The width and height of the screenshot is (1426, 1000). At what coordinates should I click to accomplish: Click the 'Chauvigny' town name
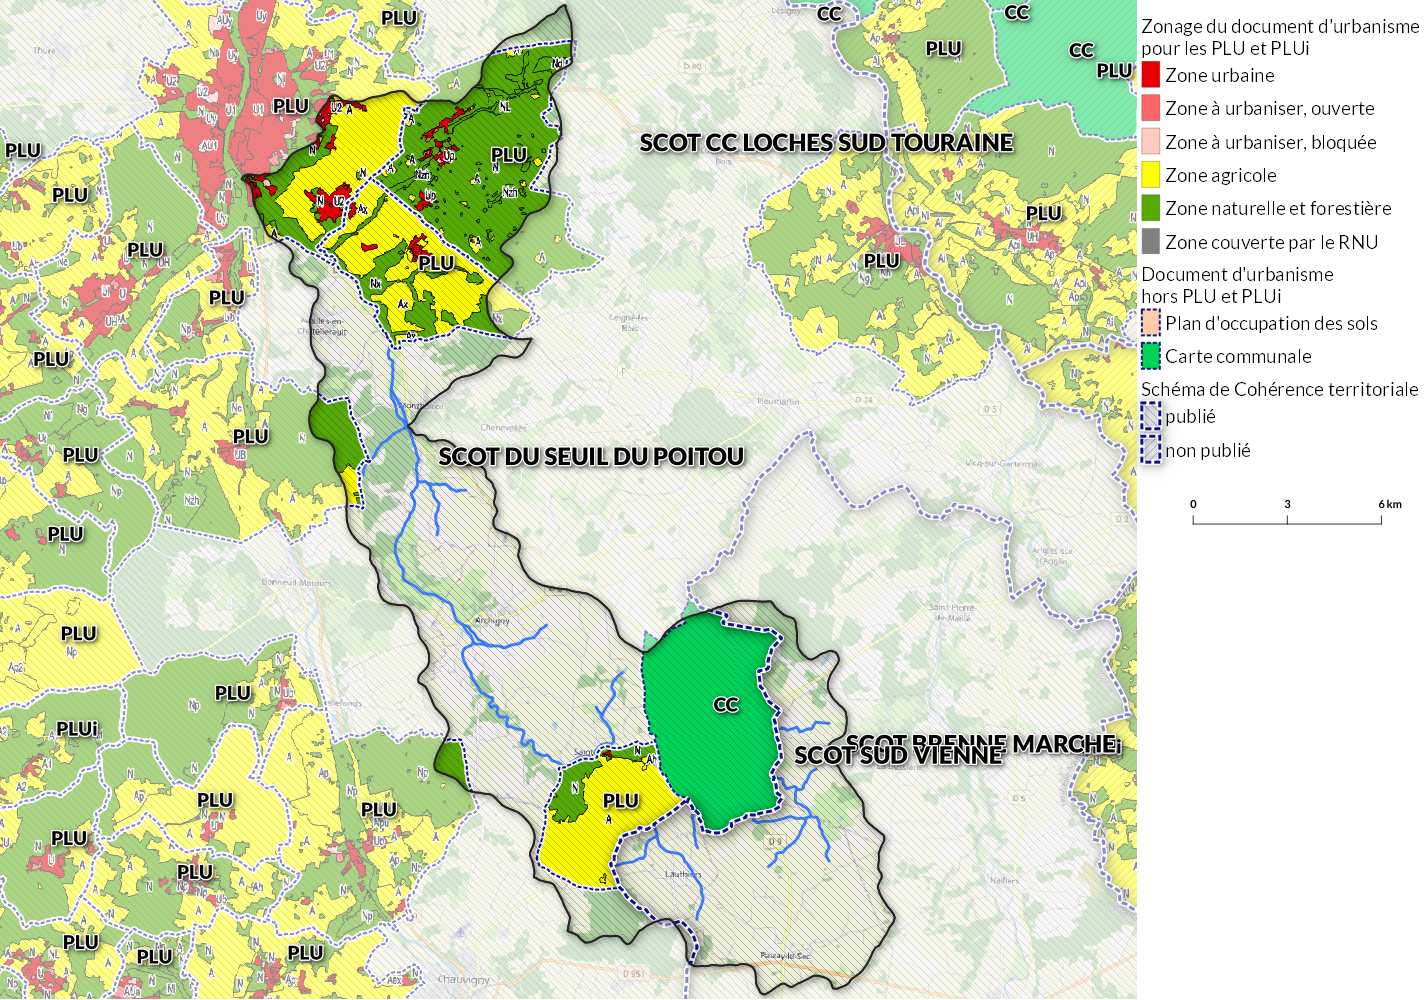click(464, 980)
